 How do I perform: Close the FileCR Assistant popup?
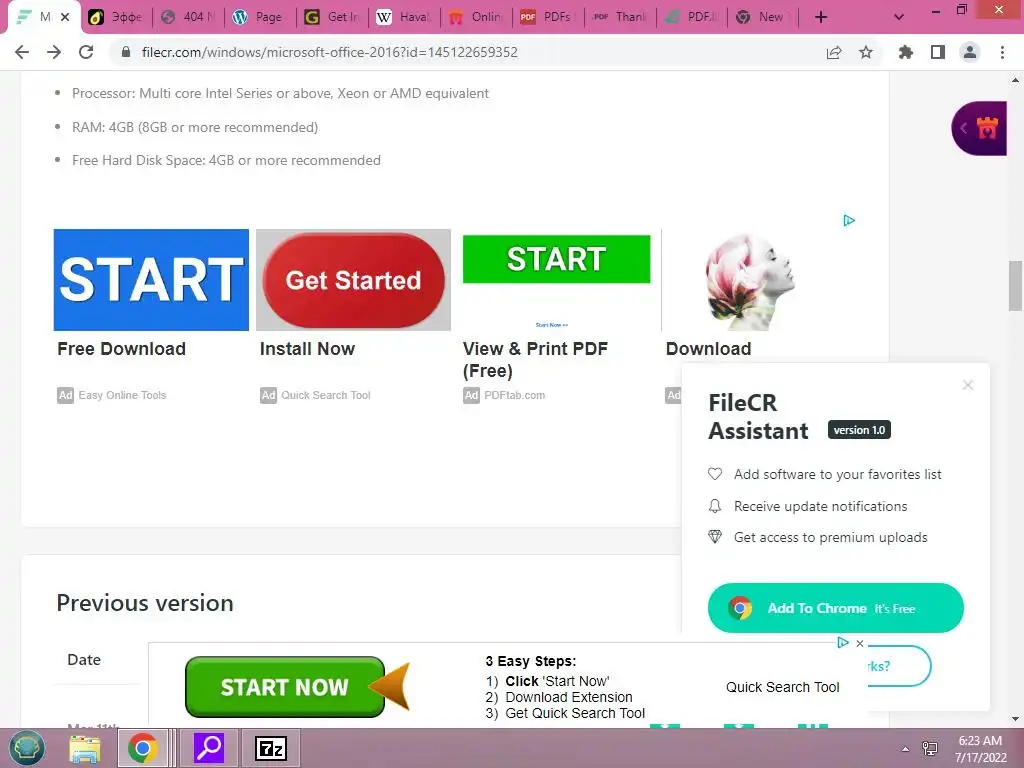(x=968, y=385)
